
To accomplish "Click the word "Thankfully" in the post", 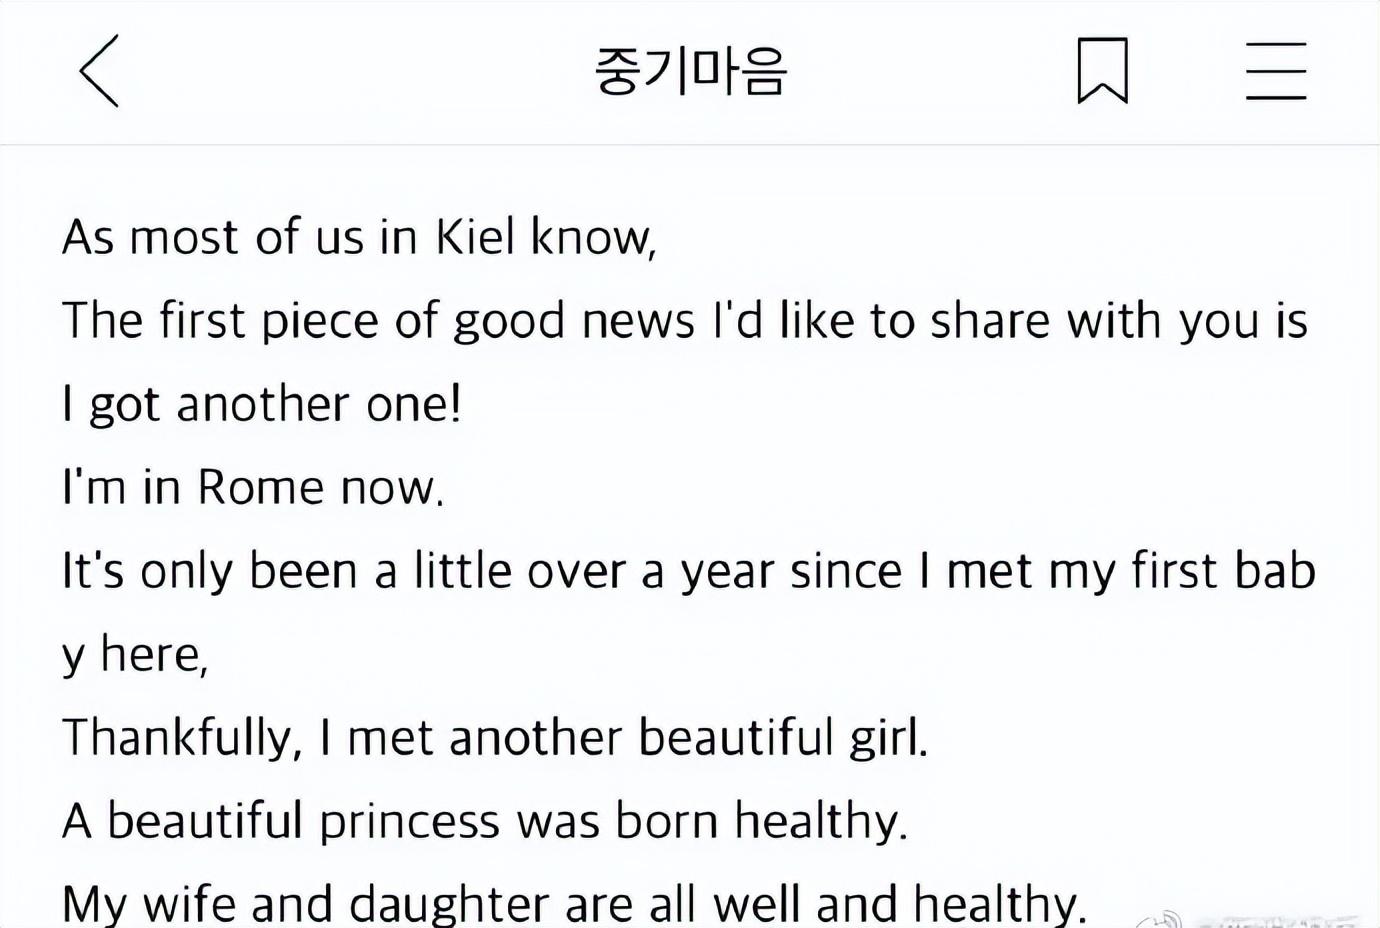I will tap(181, 738).
